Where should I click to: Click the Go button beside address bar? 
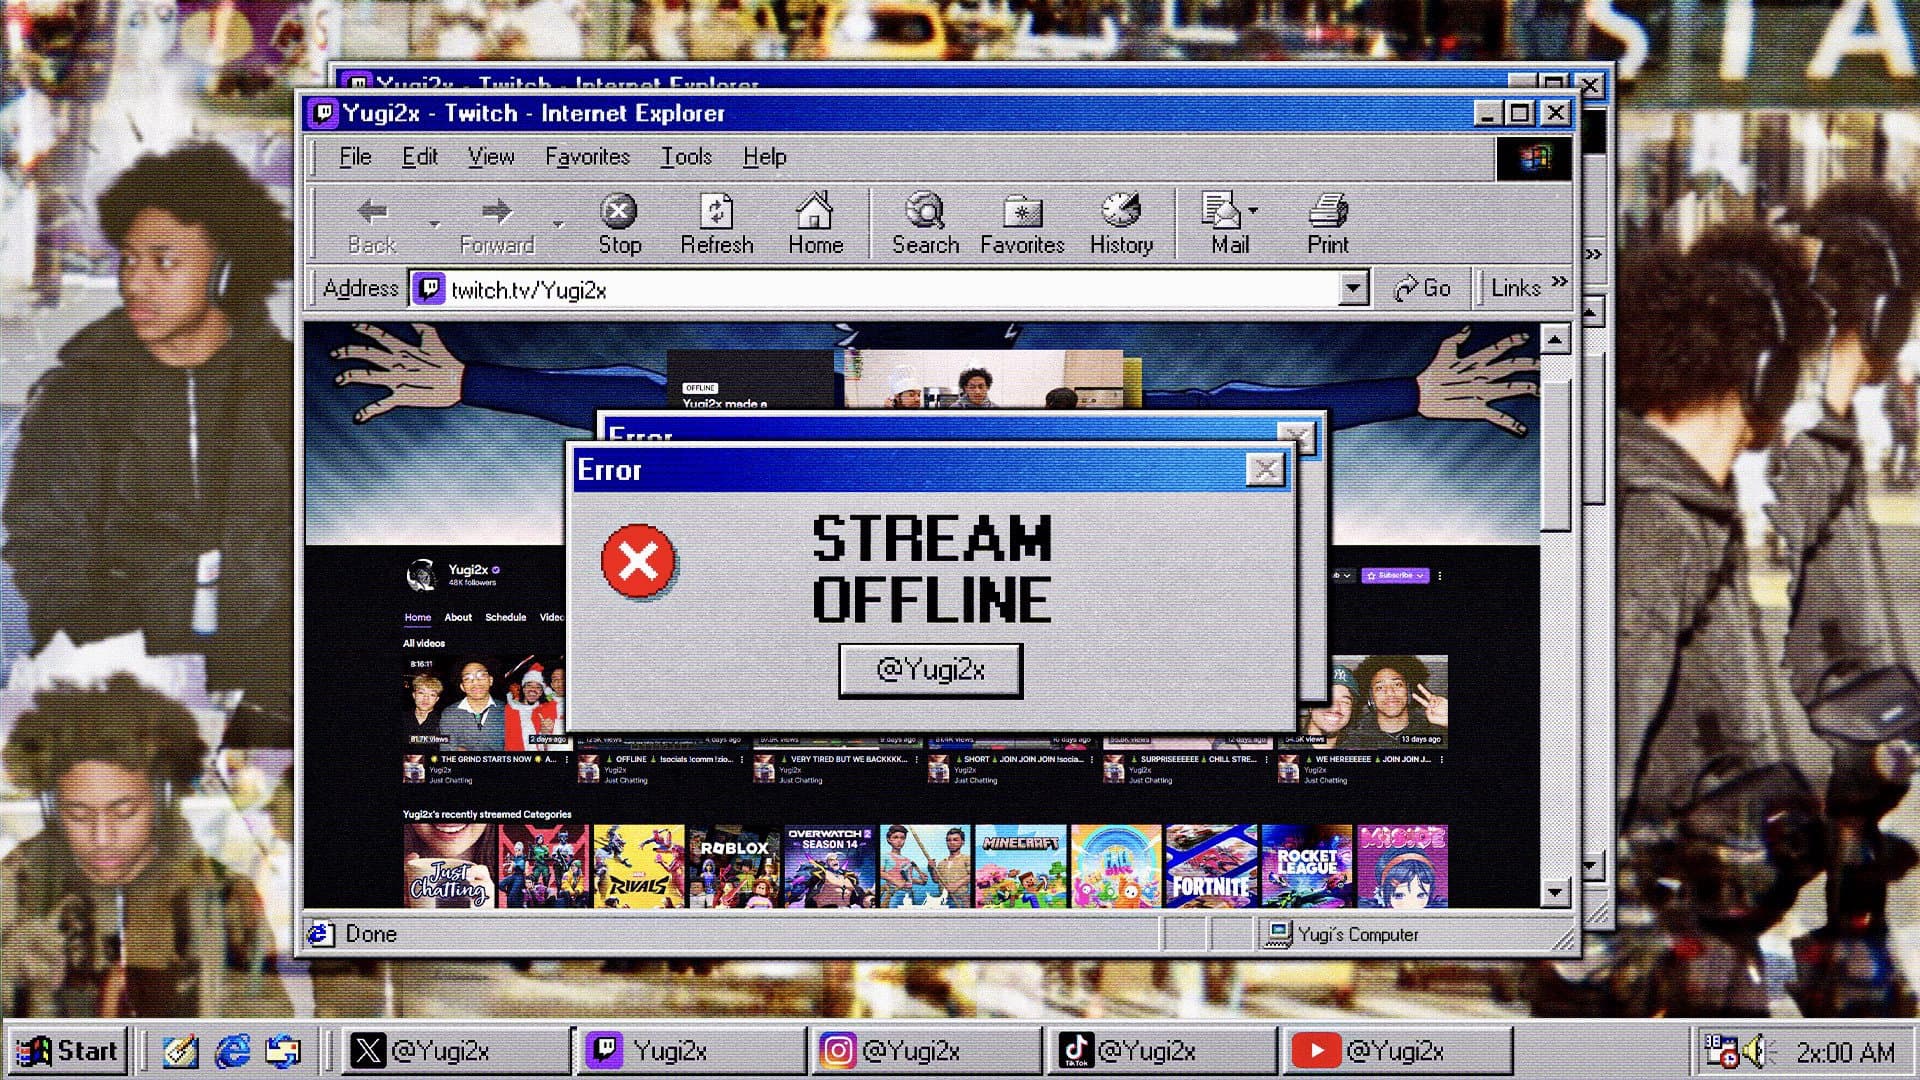pos(1422,289)
